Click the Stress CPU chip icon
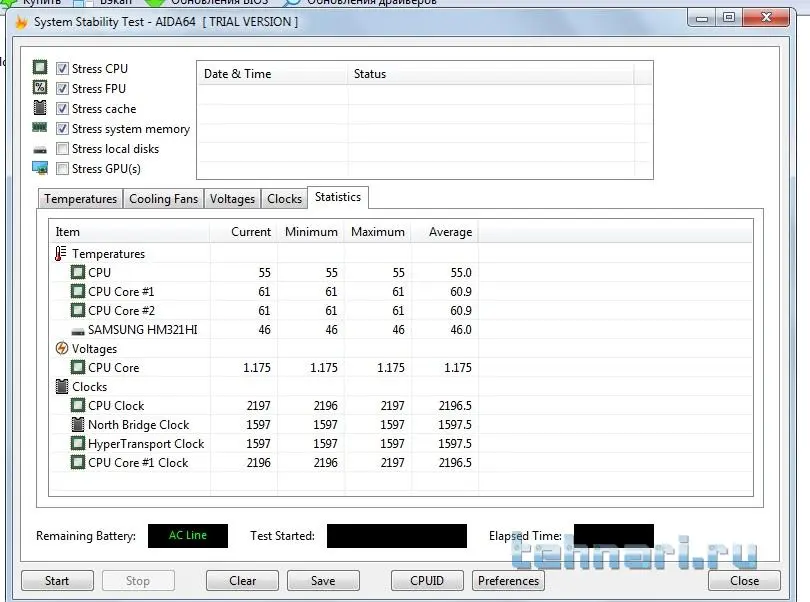The height and width of the screenshot is (602, 810). 40,67
